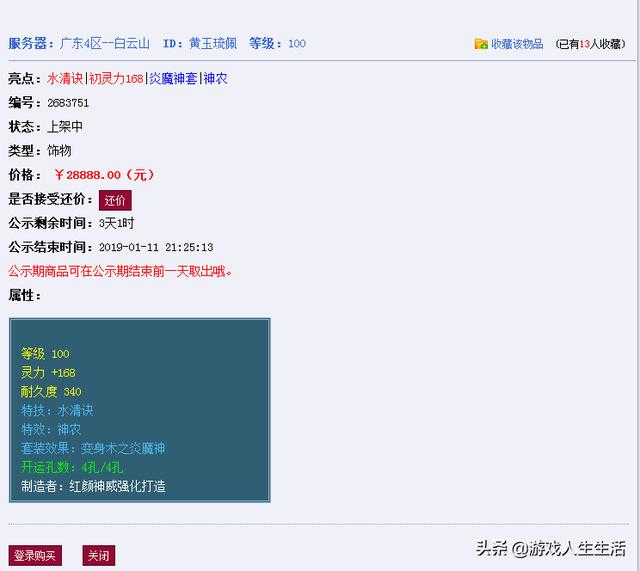Select the 水清诀 highlight tag
The height and width of the screenshot is (571, 640).
(x=65, y=78)
